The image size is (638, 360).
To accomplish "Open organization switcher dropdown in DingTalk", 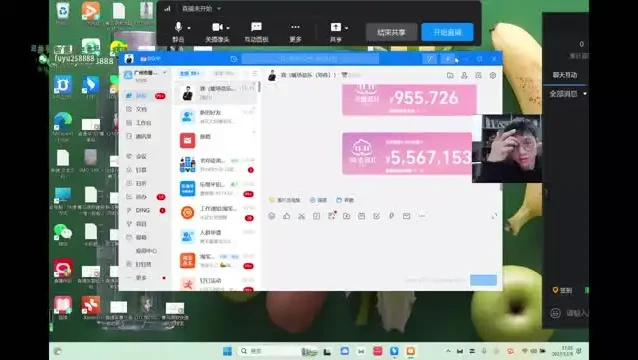I will click(165, 73).
